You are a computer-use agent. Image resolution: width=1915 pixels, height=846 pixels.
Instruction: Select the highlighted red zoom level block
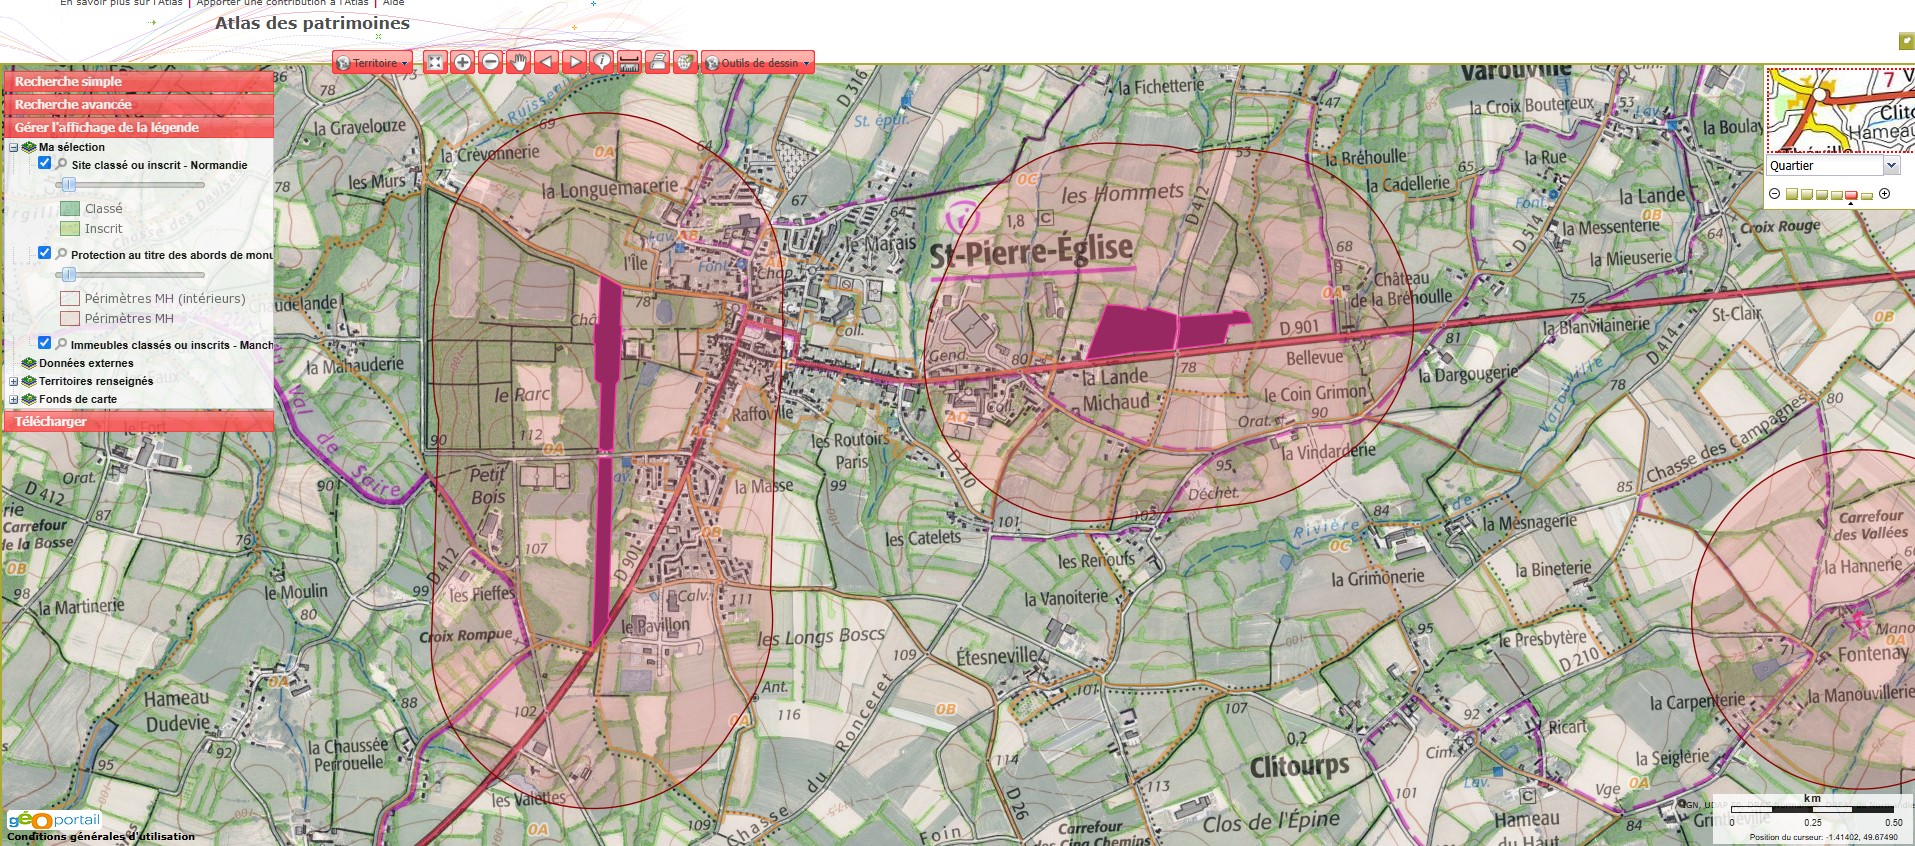pyautogui.click(x=1851, y=195)
